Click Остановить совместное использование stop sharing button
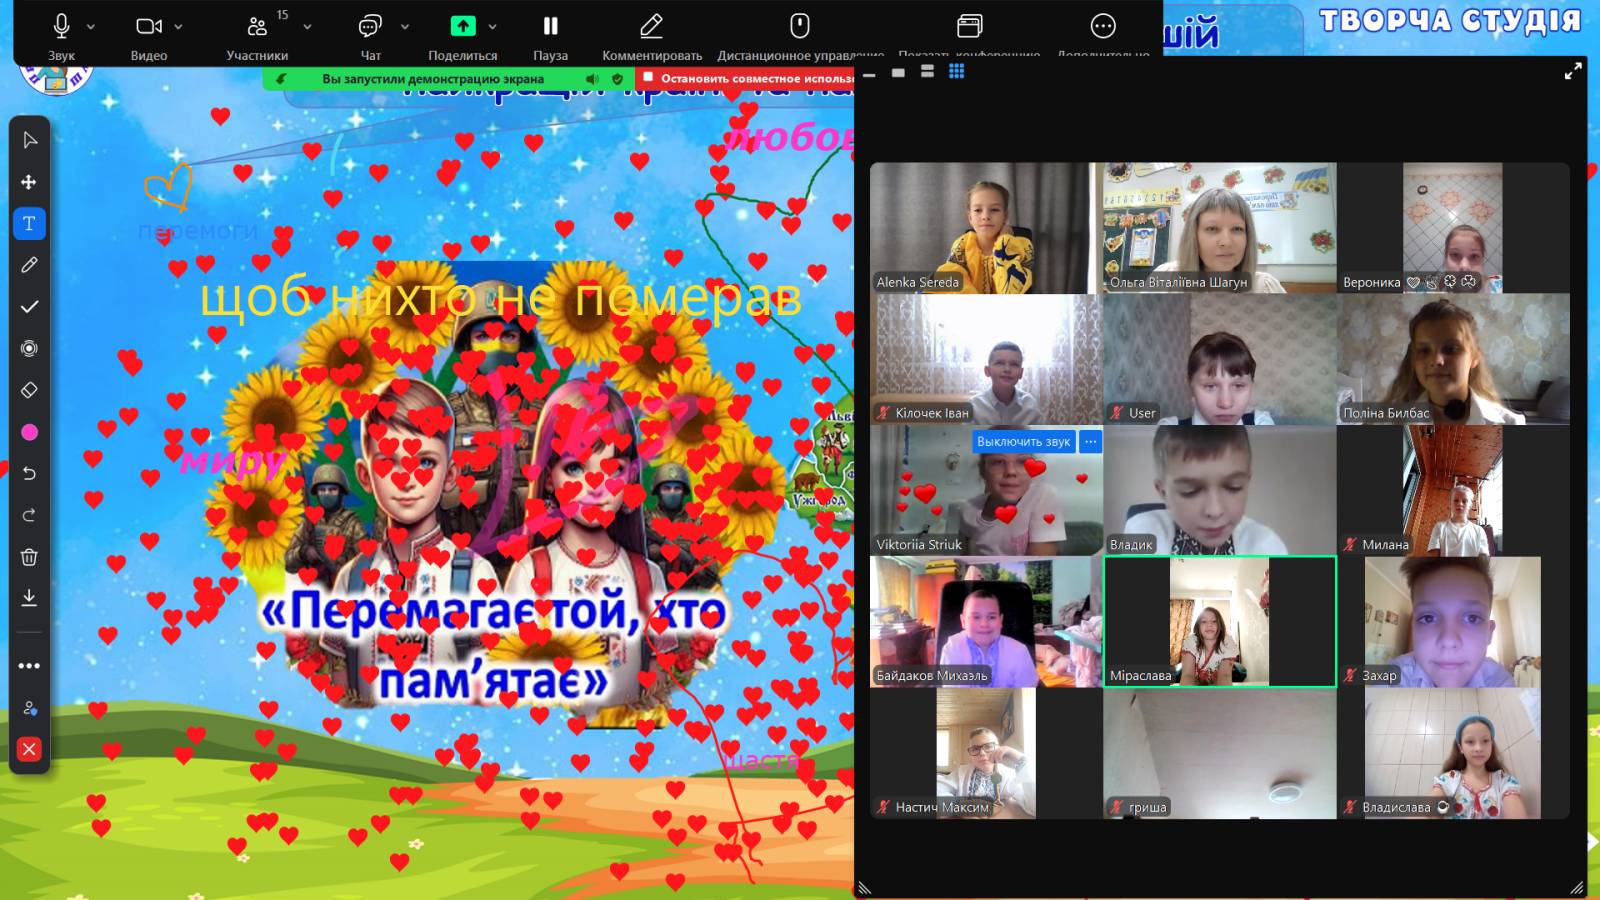Screen dimensions: 1600x900 747,78
